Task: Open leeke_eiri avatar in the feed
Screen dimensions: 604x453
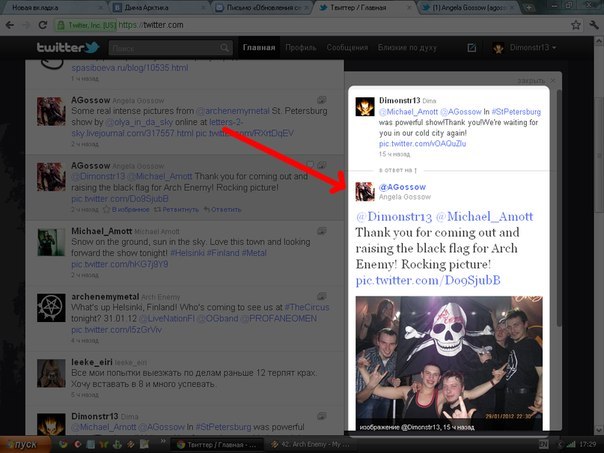Action: (51, 373)
